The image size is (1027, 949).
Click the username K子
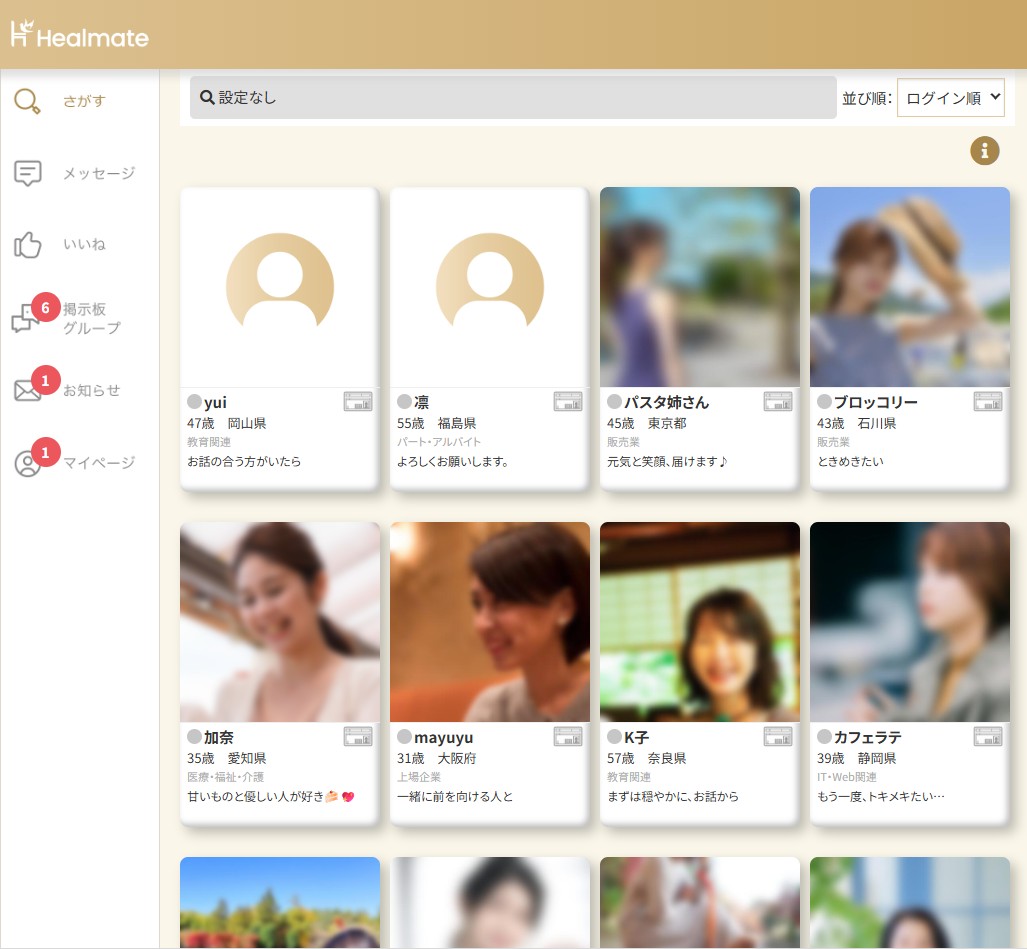[636, 738]
